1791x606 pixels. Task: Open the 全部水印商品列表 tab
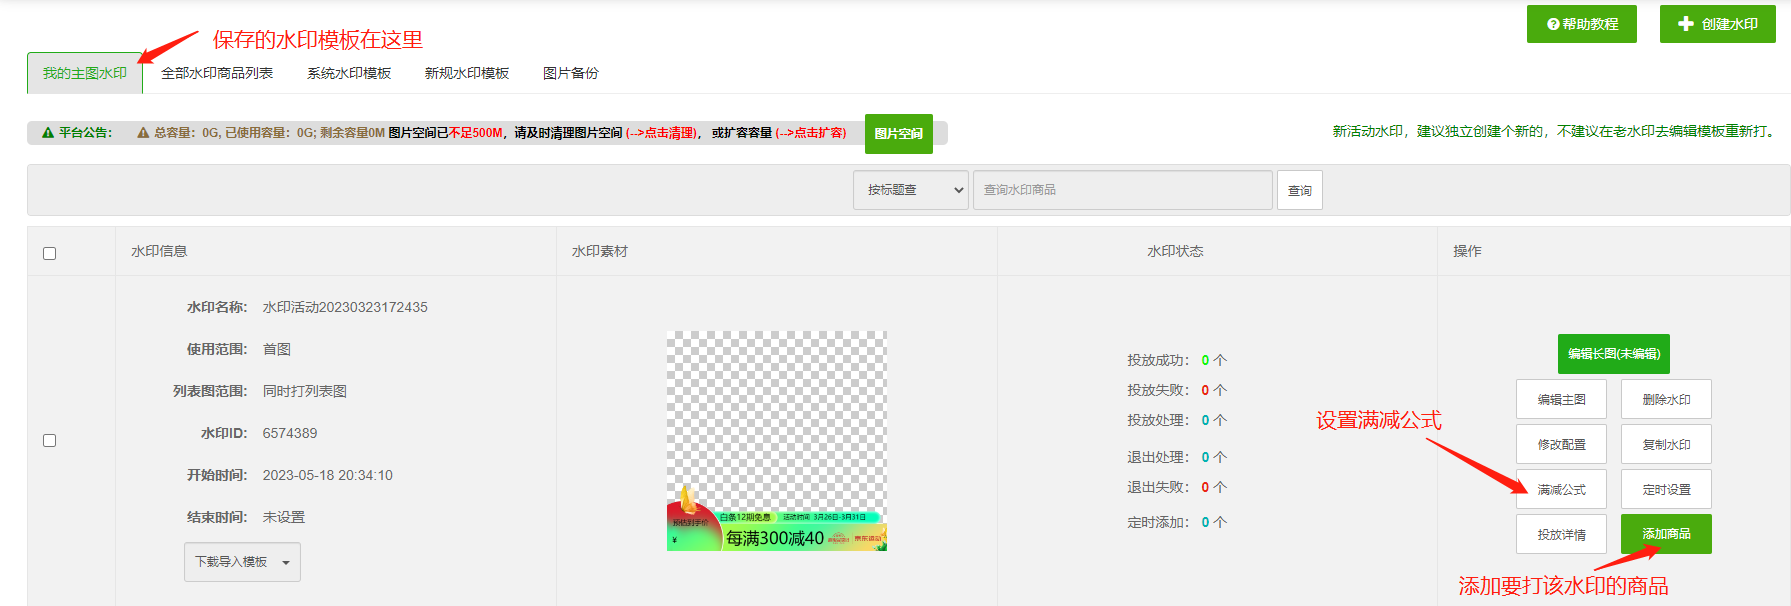tap(217, 73)
